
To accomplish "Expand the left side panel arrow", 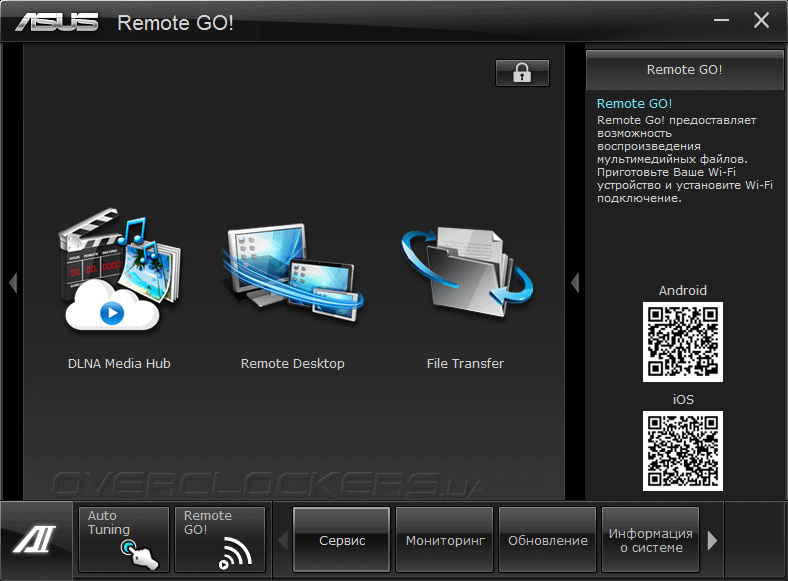I will pos(13,282).
